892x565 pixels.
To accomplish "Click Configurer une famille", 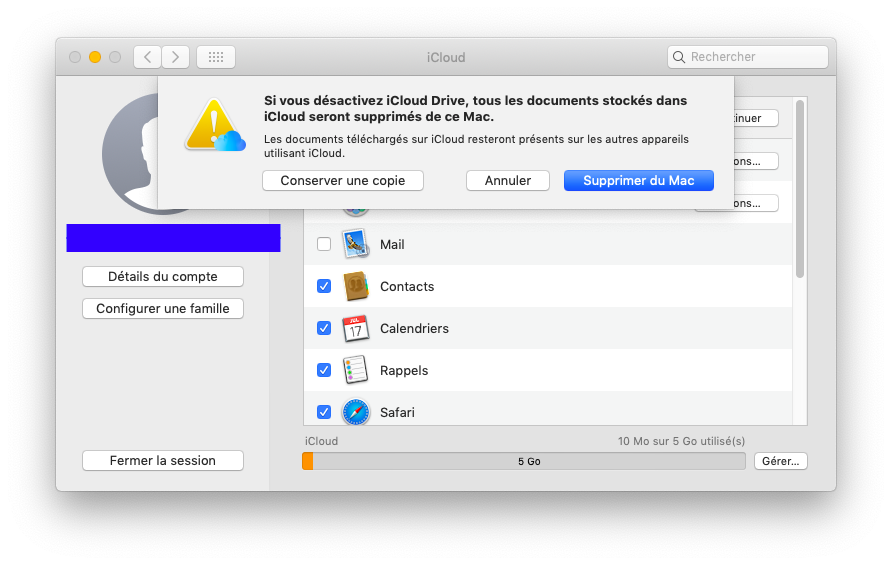I will pyautogui.click(x=163, y=308).
